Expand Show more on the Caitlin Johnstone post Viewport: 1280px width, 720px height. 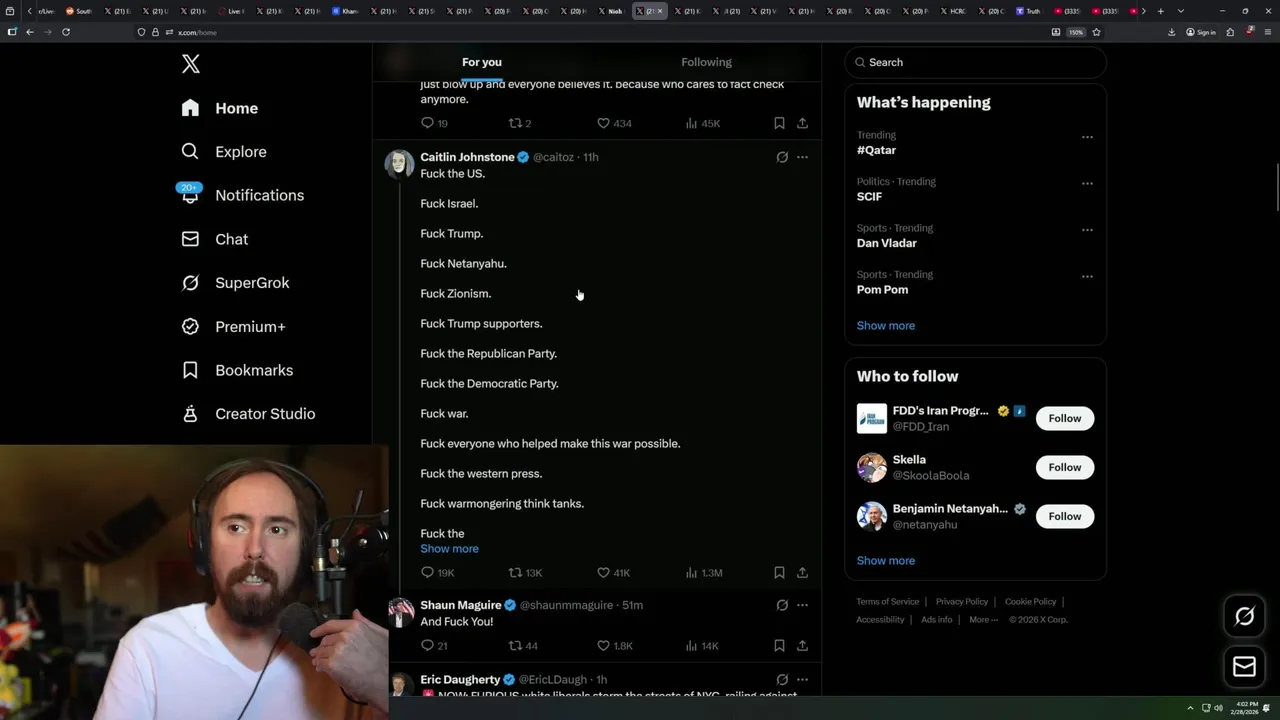[449, 549]
